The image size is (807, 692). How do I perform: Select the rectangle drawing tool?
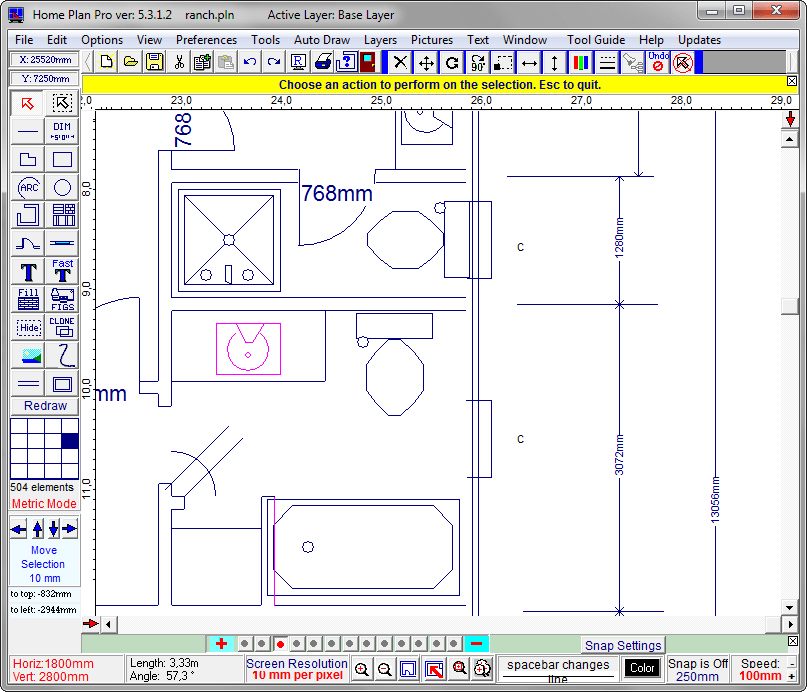click(62, 159)
